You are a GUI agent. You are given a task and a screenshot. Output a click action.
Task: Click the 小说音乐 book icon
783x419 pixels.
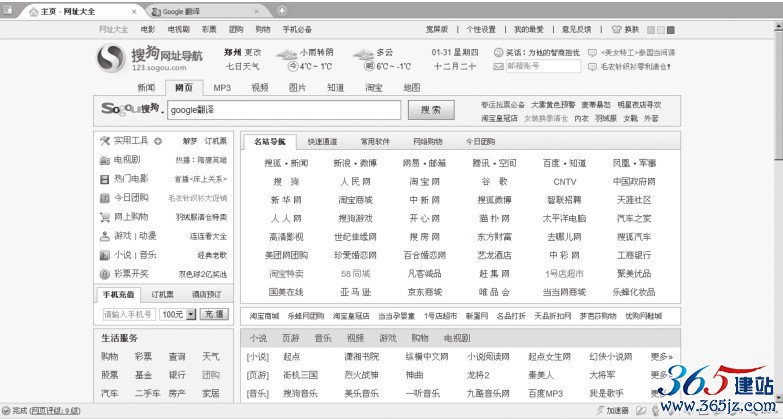click(x=104, y=255)
